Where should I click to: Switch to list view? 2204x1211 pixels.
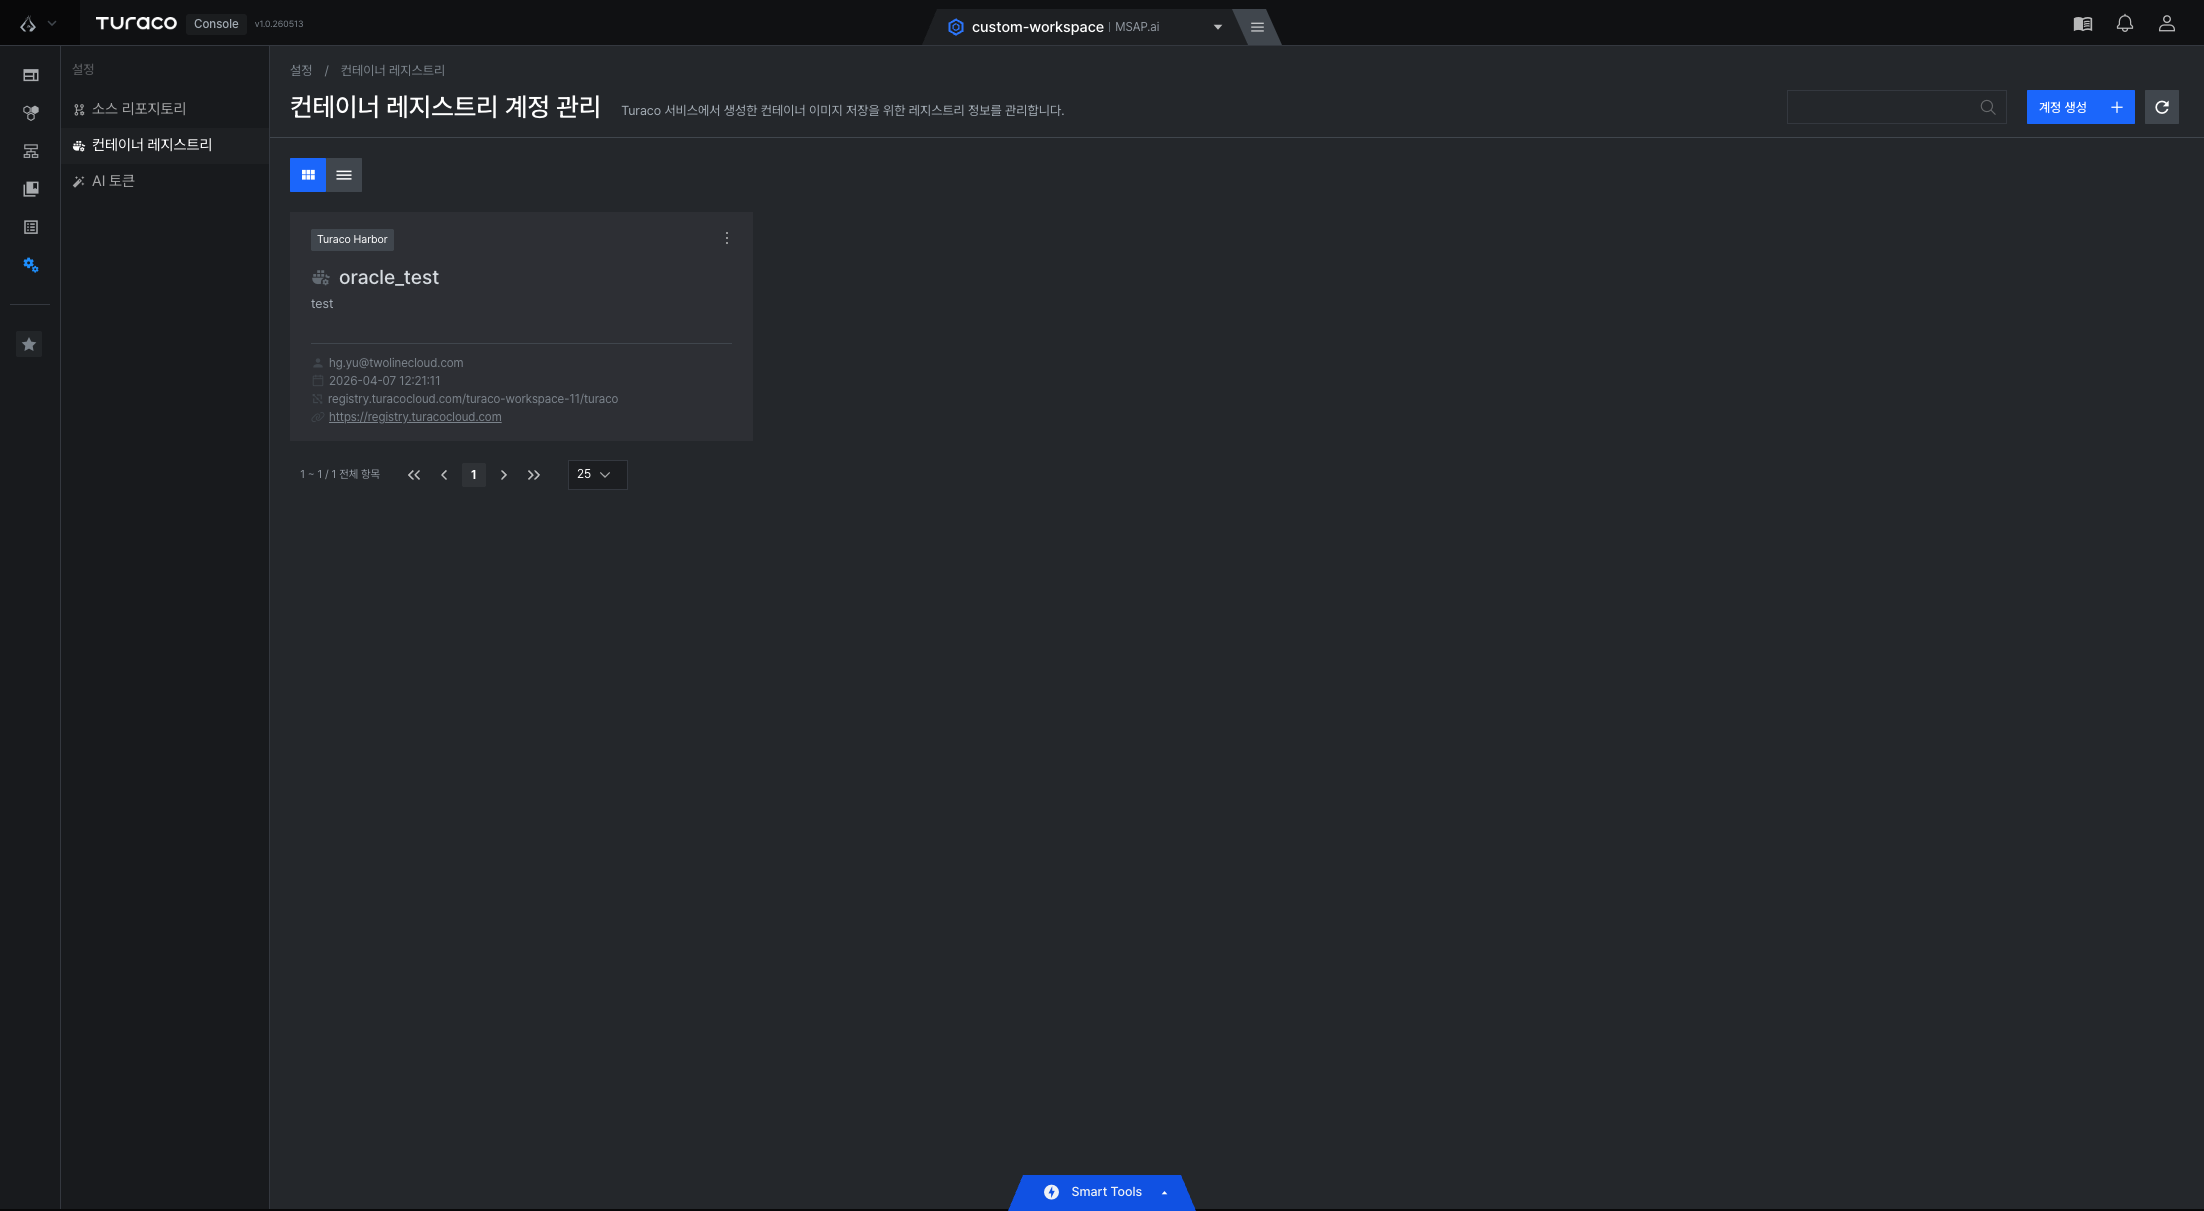[x=344, y=175]
